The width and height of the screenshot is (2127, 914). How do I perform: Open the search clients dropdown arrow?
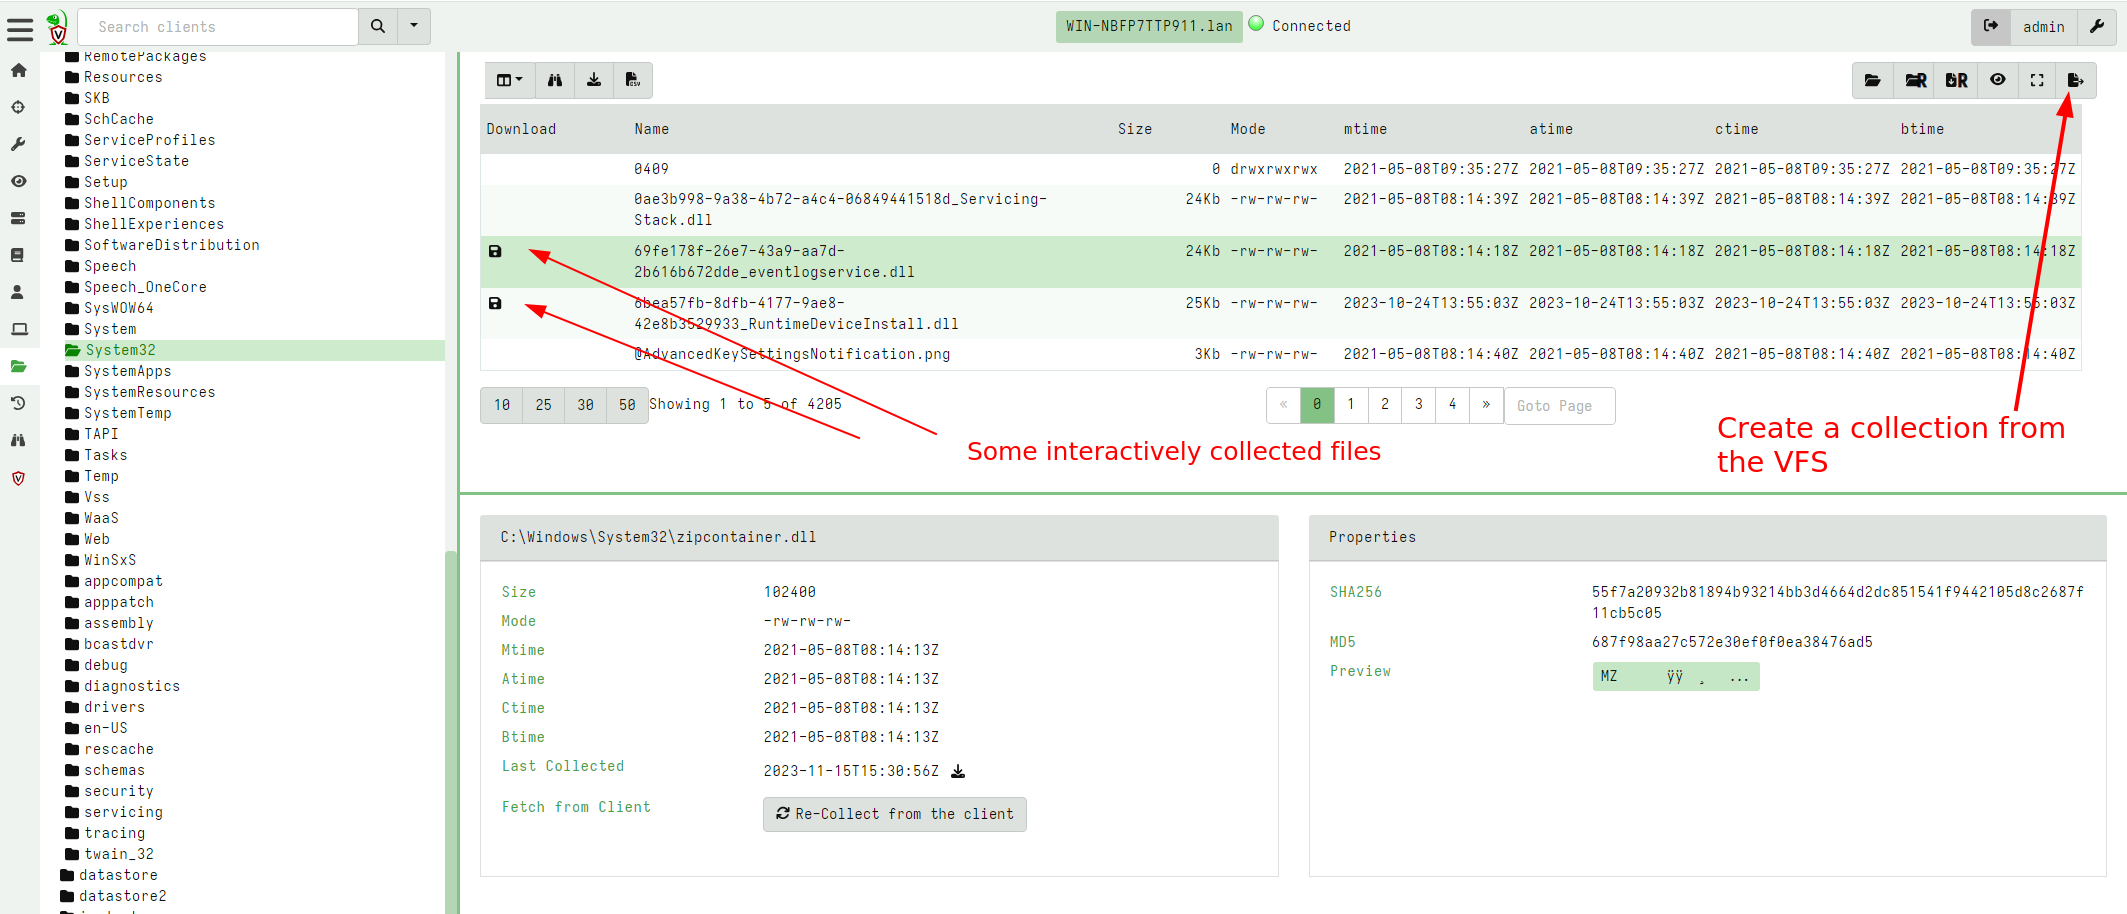[414, 26]
